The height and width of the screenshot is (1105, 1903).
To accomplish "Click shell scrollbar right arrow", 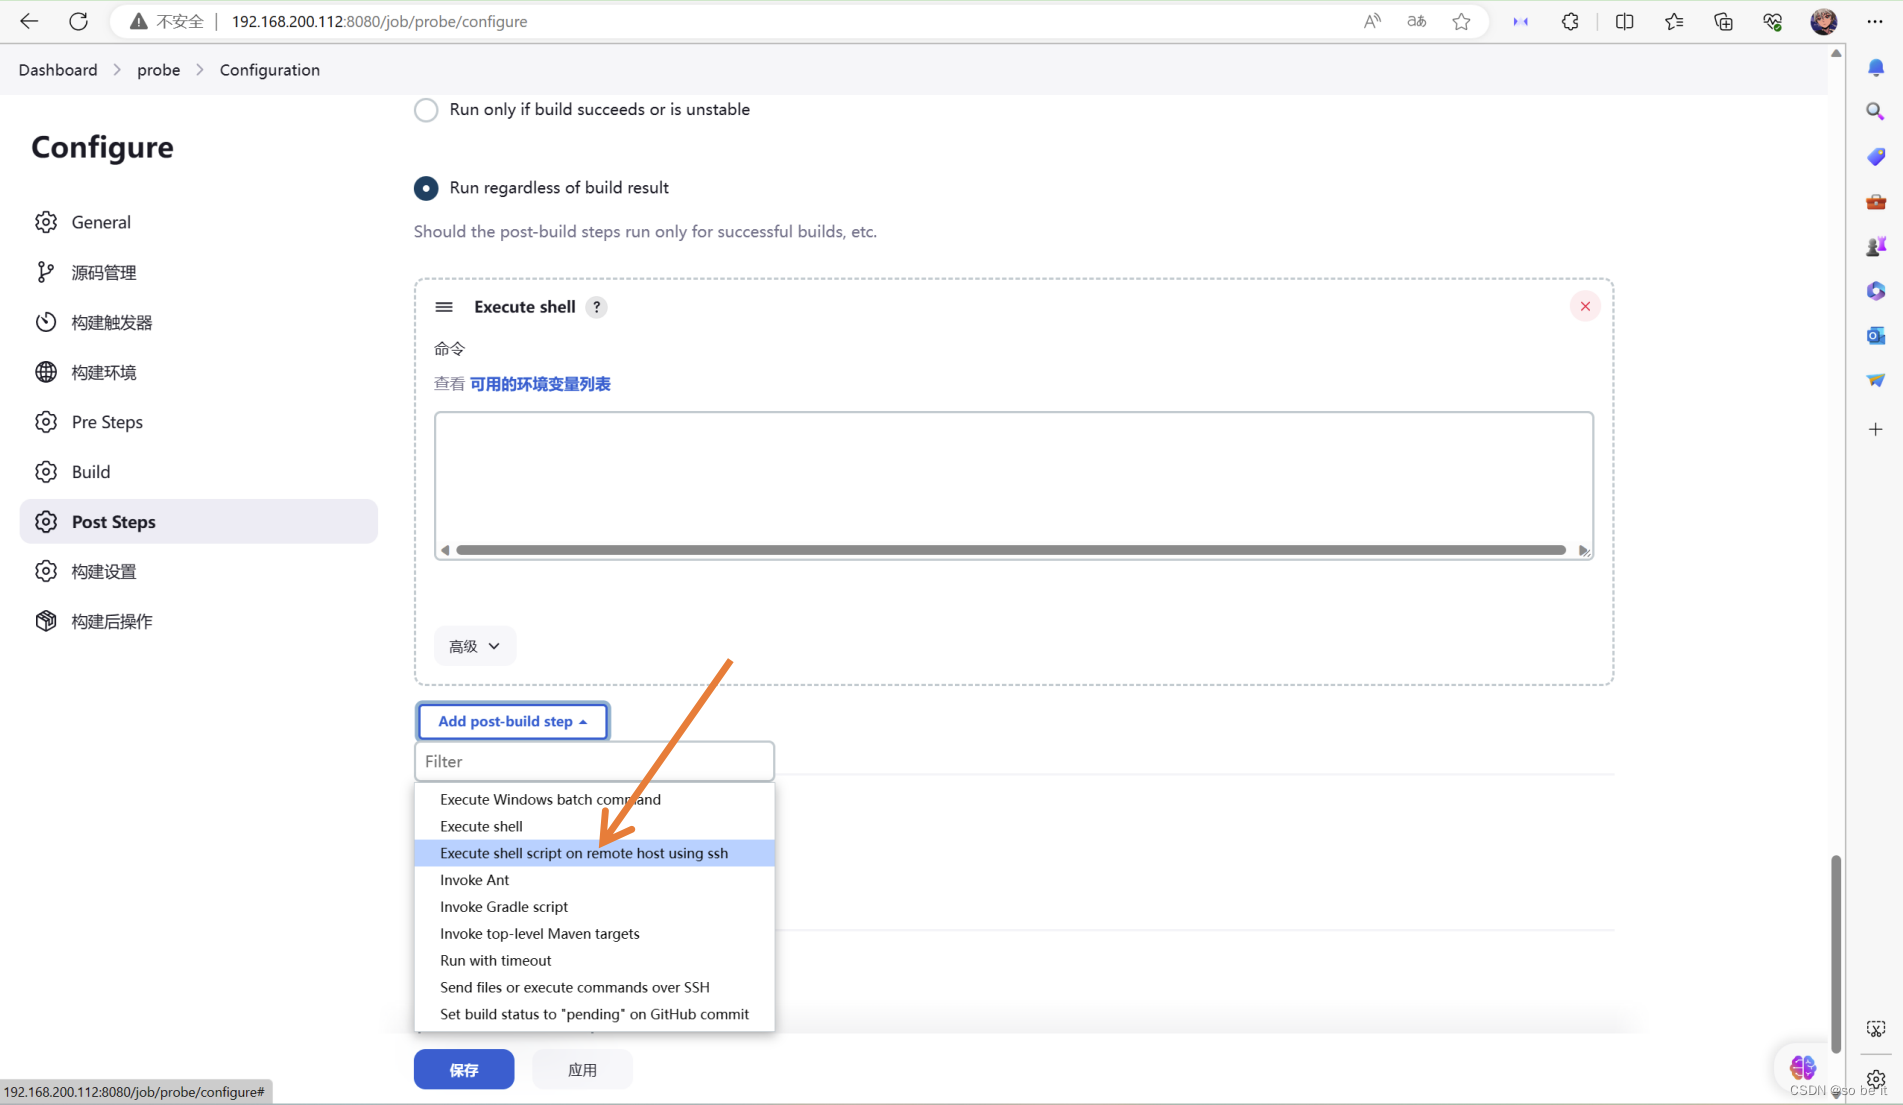I will [1583, 550].
